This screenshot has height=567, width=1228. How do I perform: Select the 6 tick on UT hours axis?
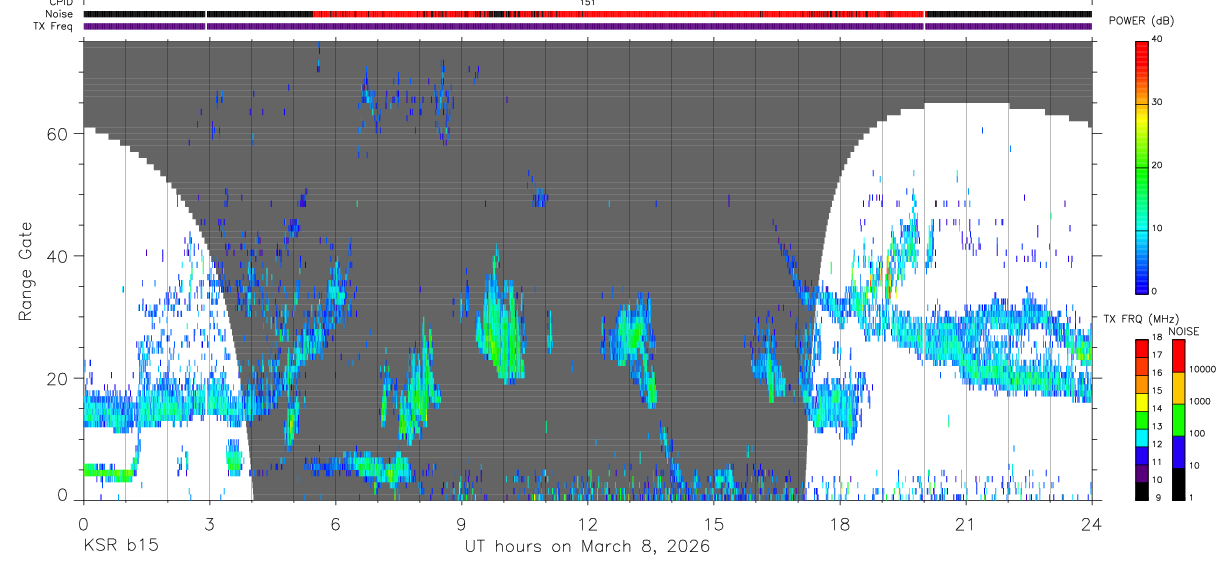[335, 523]
